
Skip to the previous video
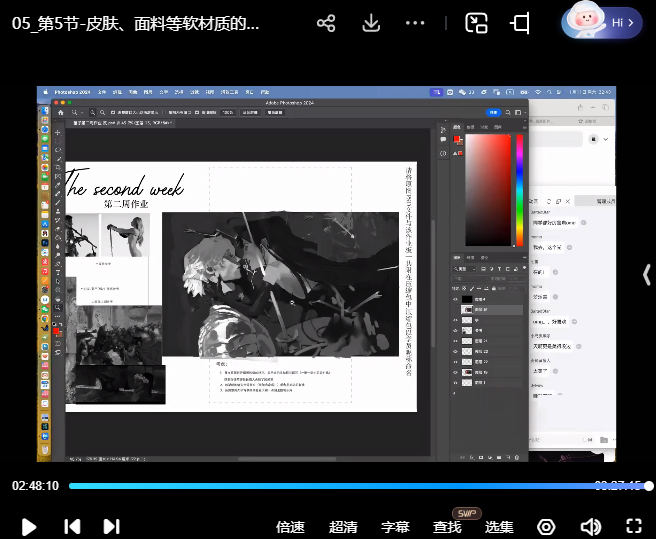(72, 526)
